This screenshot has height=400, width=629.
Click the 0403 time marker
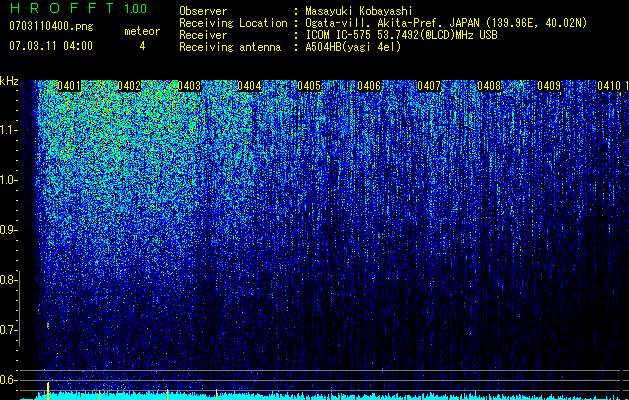pyautogui.click(x=189, y=86)
